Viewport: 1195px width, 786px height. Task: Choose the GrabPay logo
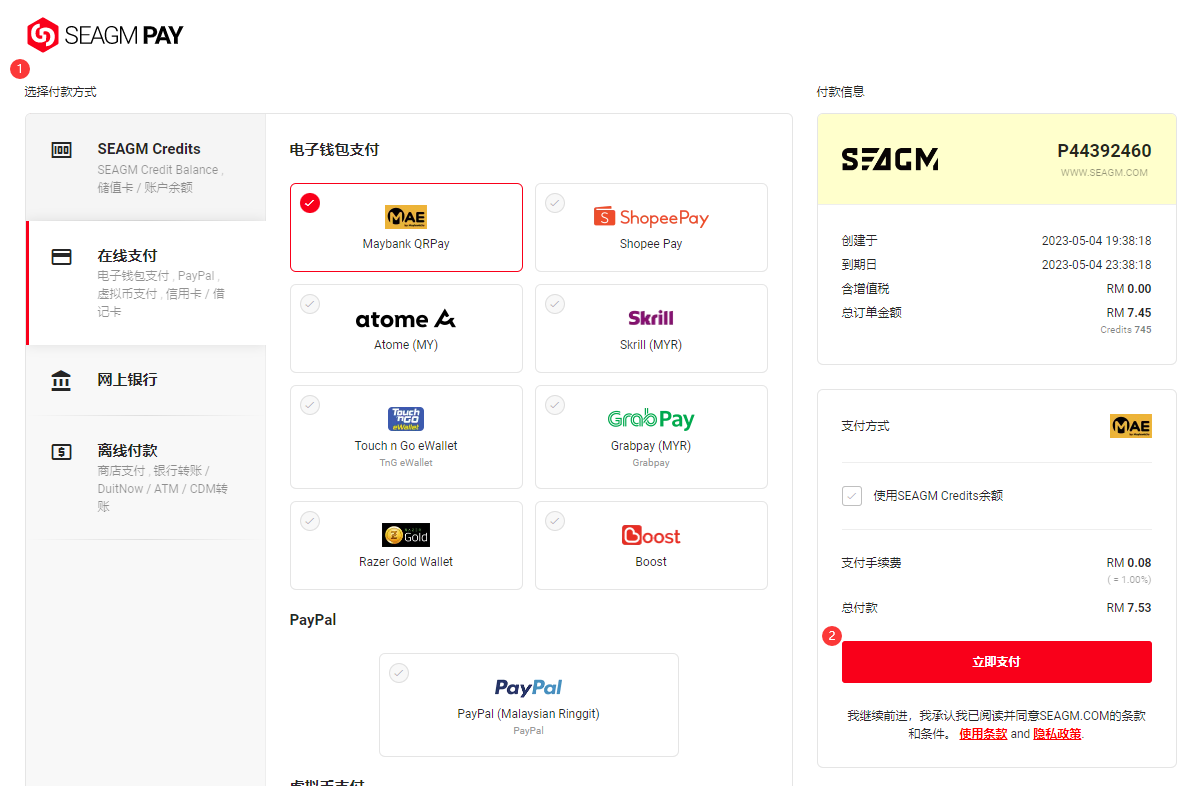tap(651, 419)
